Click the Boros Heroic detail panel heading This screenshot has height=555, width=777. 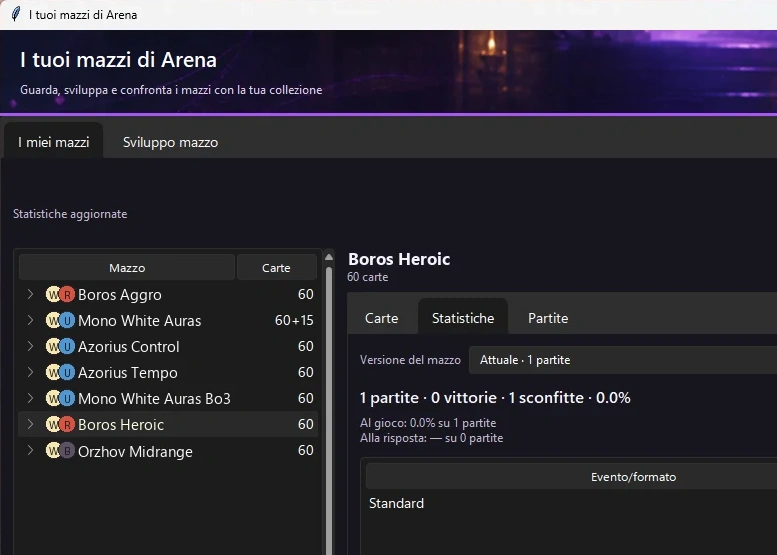pyautogui.click(x=399, y=259)
